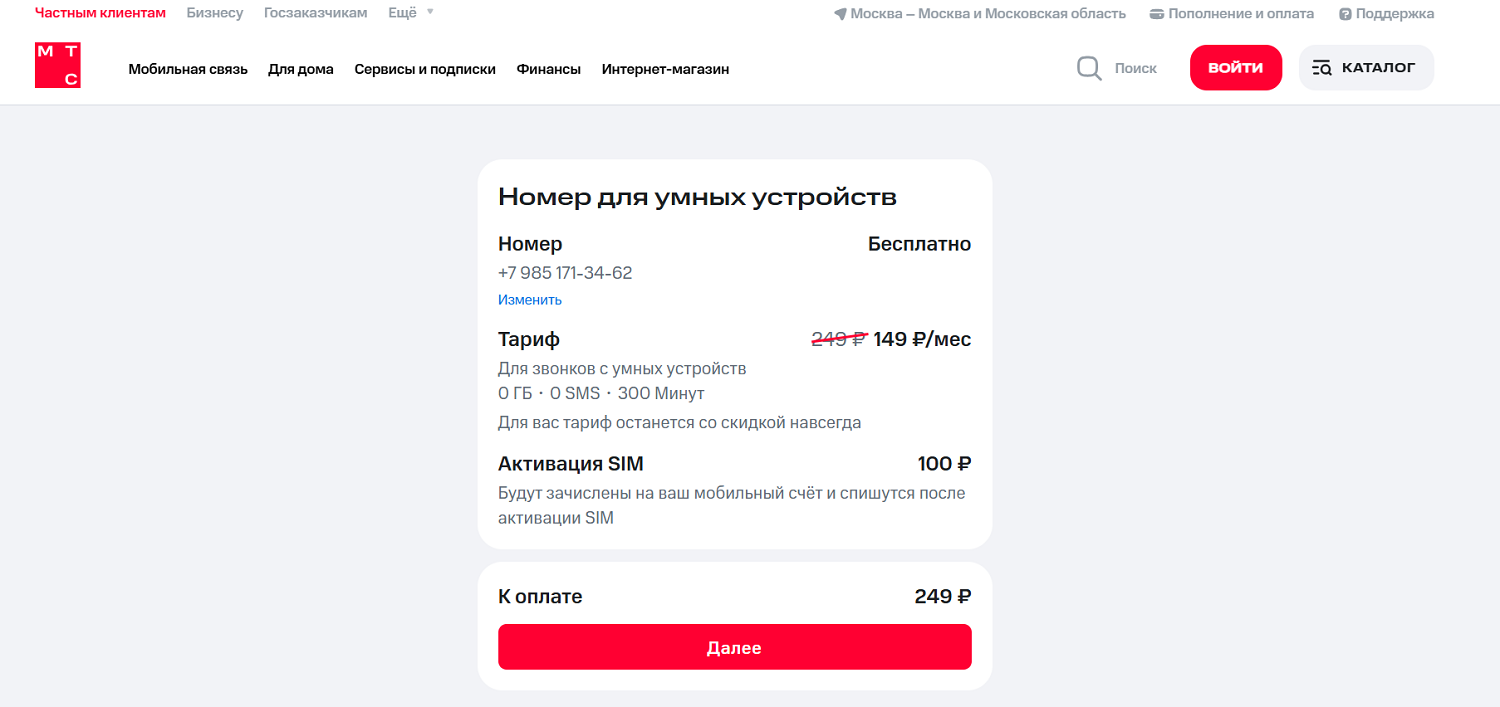Switch to the Бизнесу section
1500x707 pixels.
pyautogui.click(x=215, y=12)
